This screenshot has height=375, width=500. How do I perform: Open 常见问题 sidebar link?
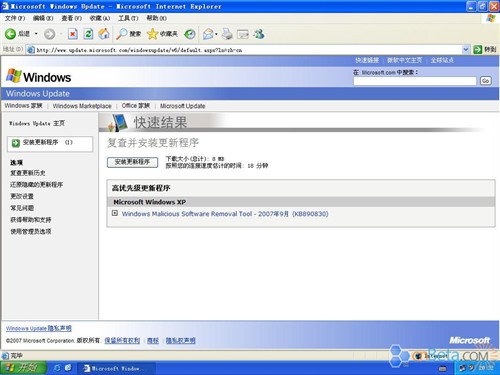click(22, 208)
